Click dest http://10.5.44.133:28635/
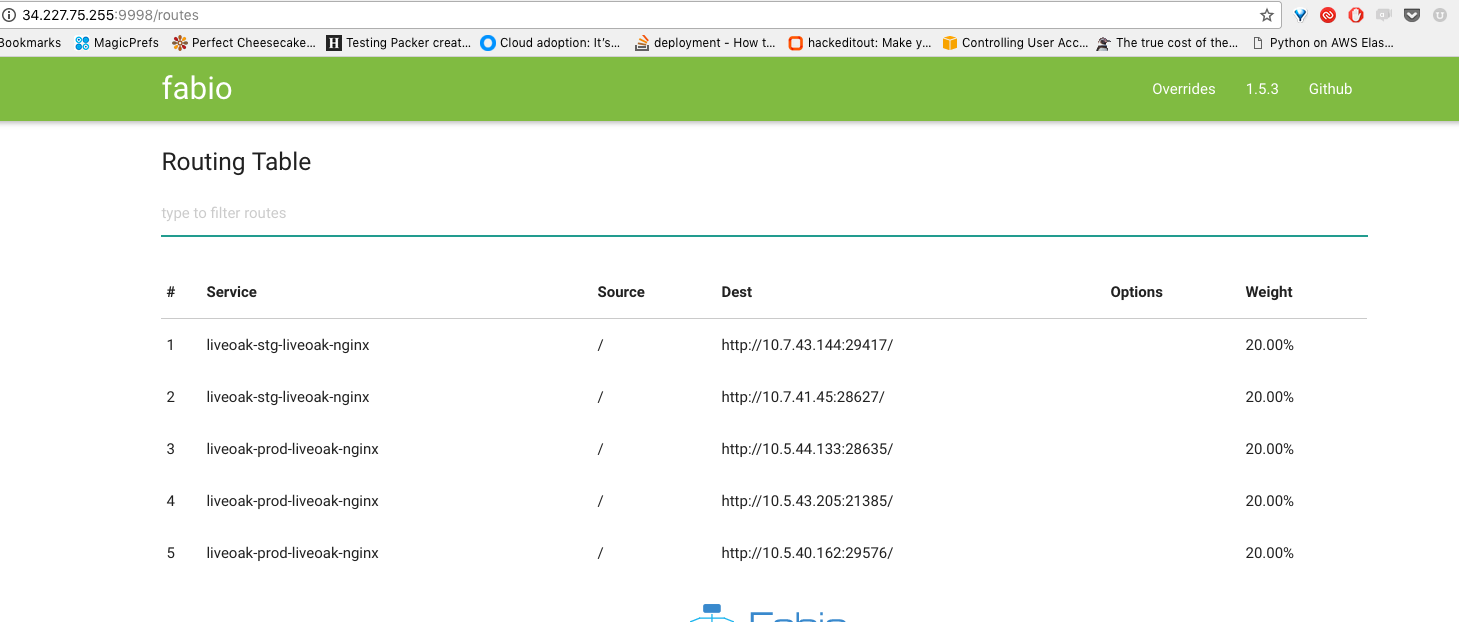 807,449
